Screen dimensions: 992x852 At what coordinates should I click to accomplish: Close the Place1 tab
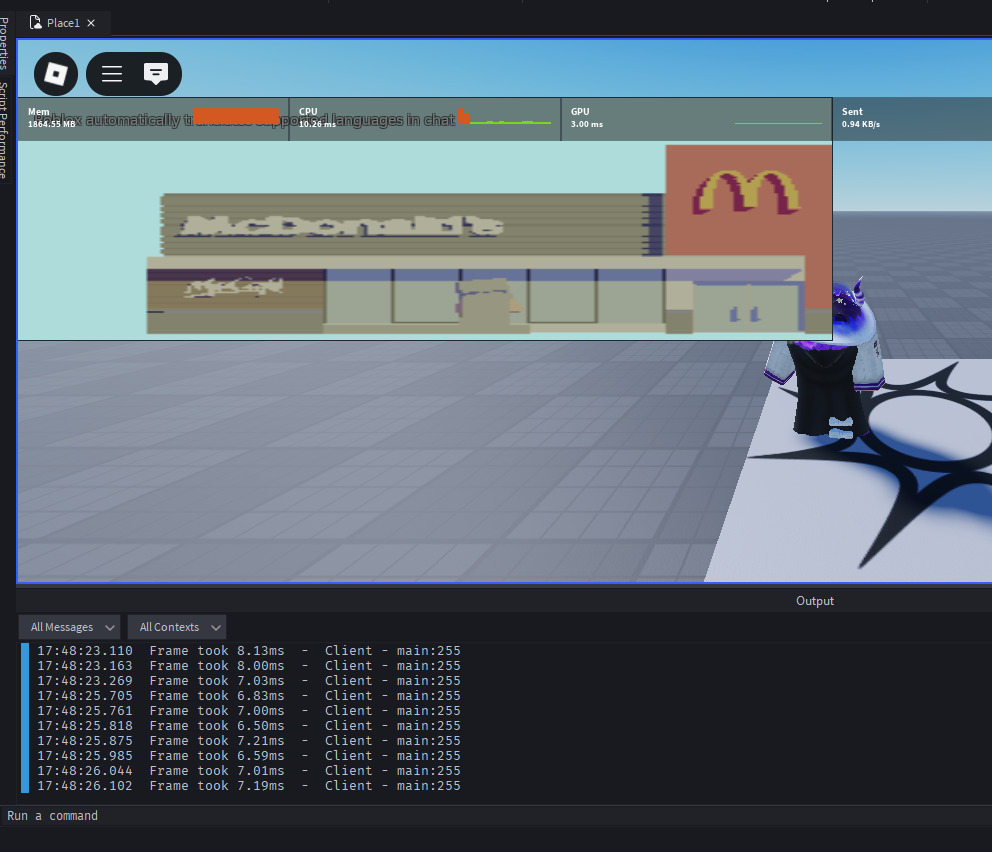tap(91, 23)
